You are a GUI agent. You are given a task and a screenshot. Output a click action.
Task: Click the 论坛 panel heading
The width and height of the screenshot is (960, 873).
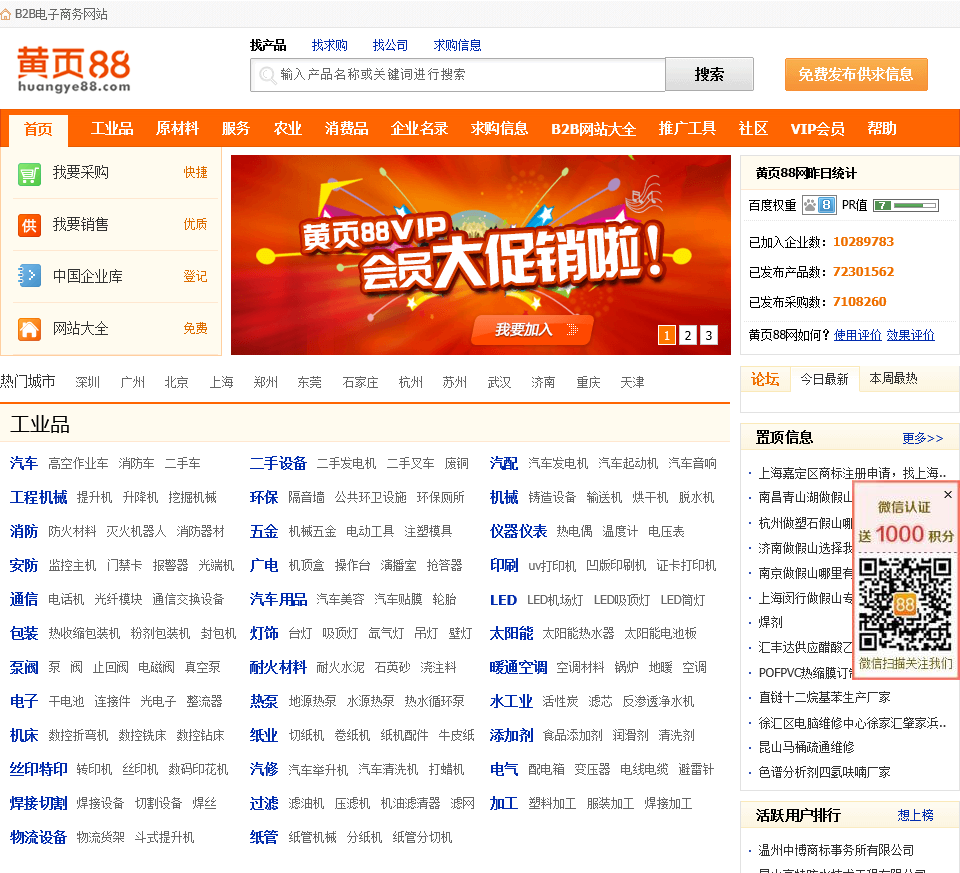pos(765,380)
